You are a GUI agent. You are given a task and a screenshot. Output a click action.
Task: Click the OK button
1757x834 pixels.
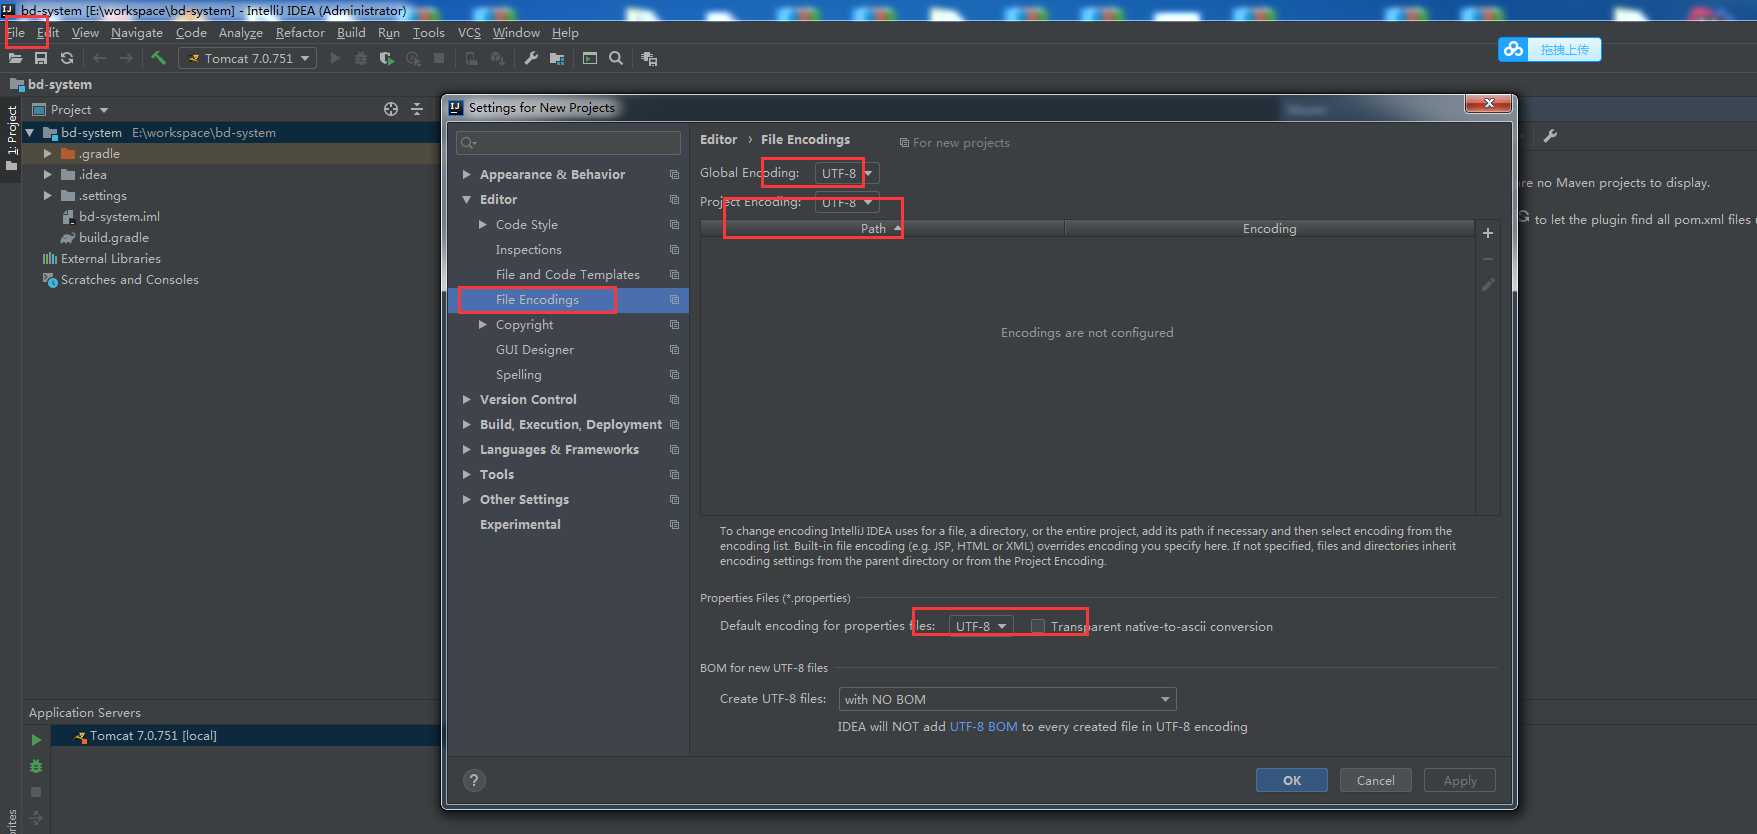click(x=1292, y=780)
